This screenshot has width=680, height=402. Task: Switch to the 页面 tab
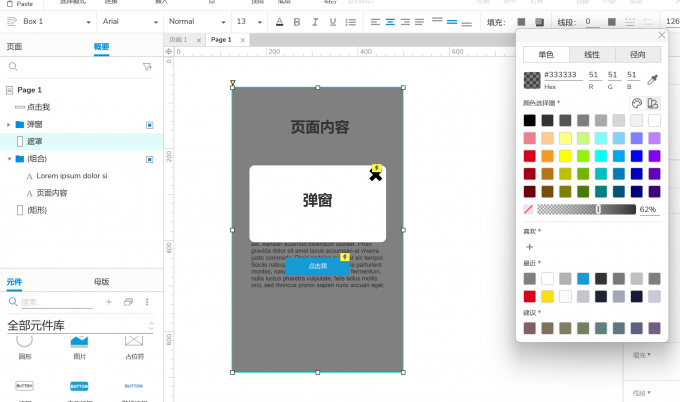[x=14, y=46]
